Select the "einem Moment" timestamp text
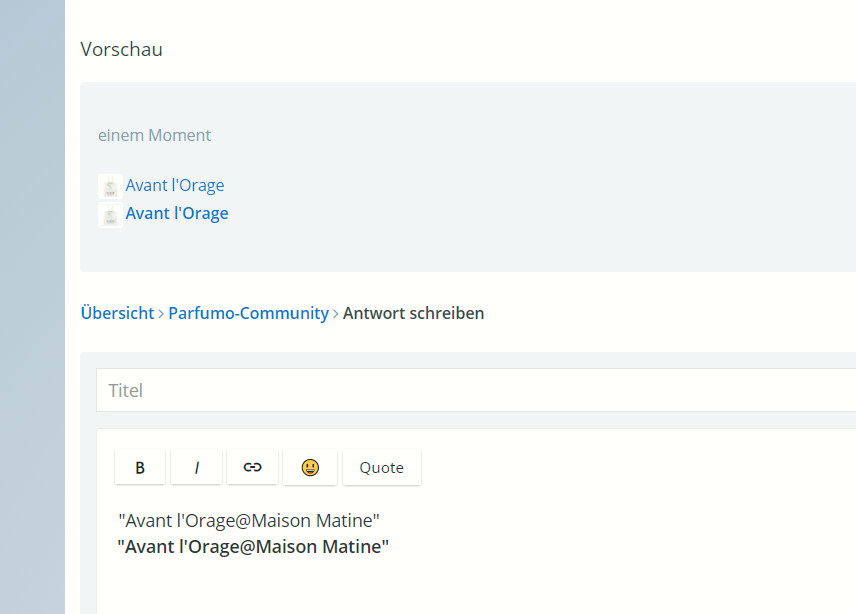 pyautogui.click(x=154, y=135)
